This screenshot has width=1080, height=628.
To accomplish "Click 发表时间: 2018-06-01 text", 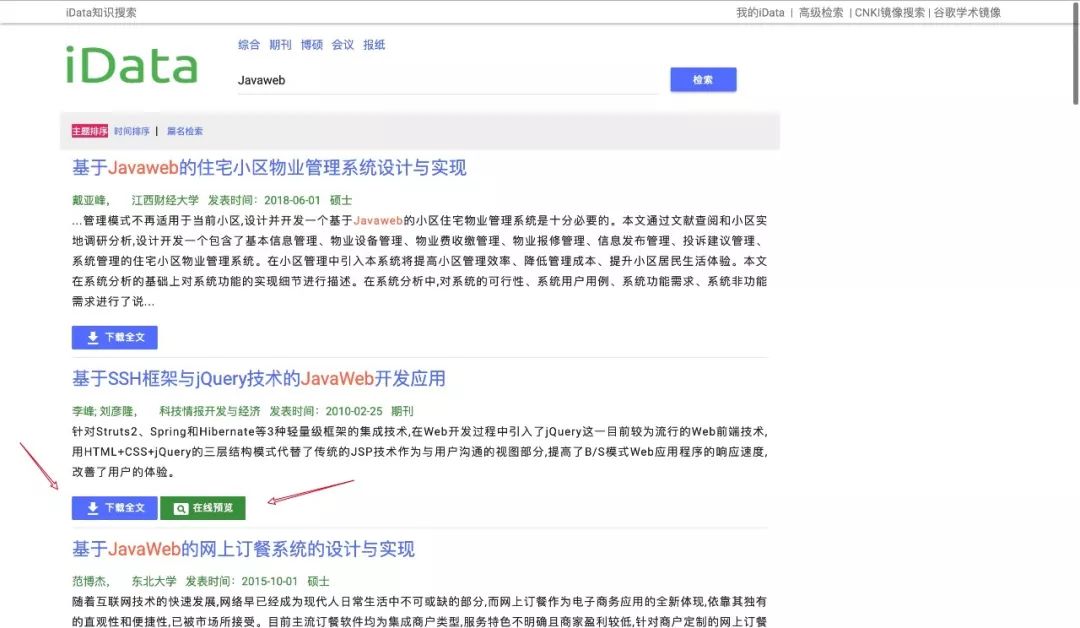I will 264,200.
